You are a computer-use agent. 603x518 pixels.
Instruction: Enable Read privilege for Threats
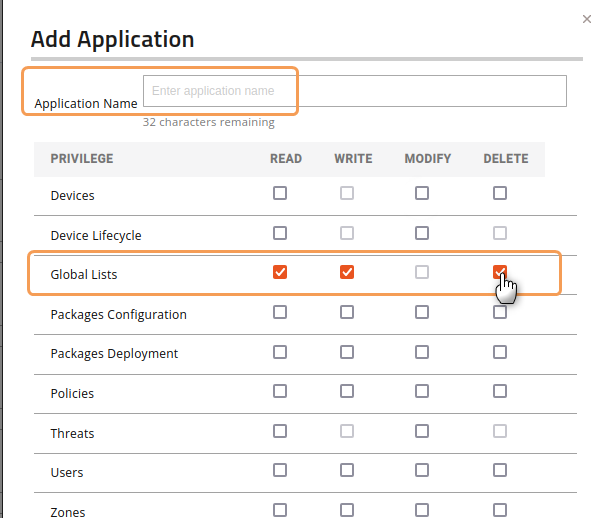pyautogui.click(x=280, y=431)
